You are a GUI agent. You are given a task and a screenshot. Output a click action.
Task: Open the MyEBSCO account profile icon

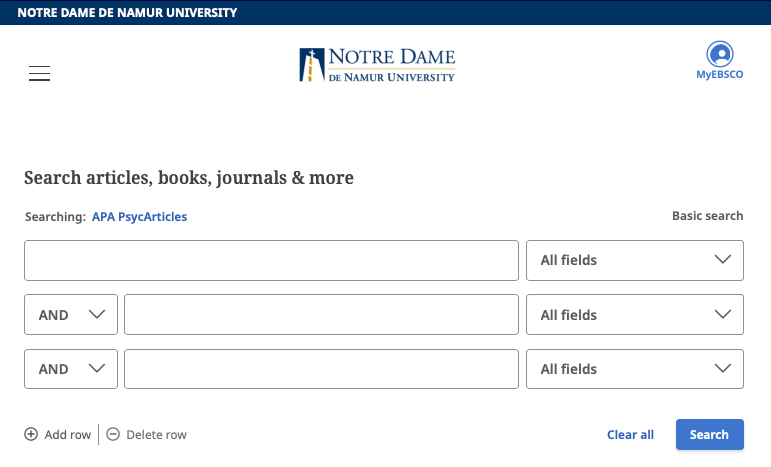(x=719, y=54)
